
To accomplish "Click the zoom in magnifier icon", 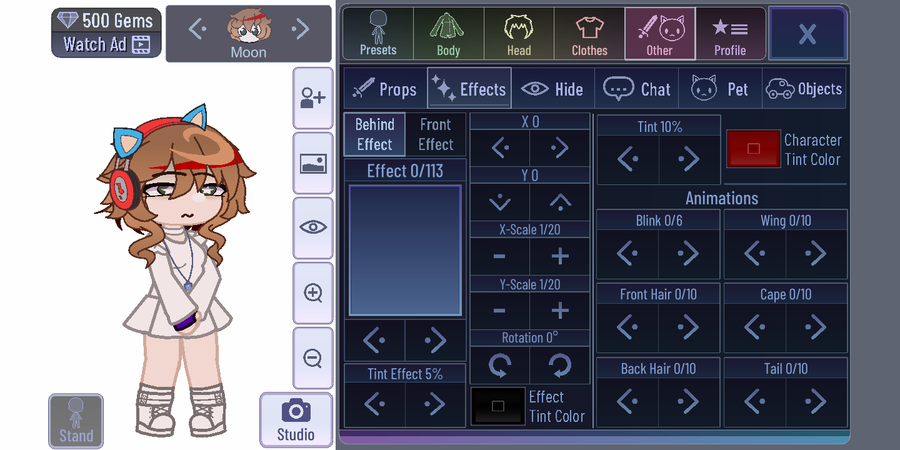I will coord(313,293).
